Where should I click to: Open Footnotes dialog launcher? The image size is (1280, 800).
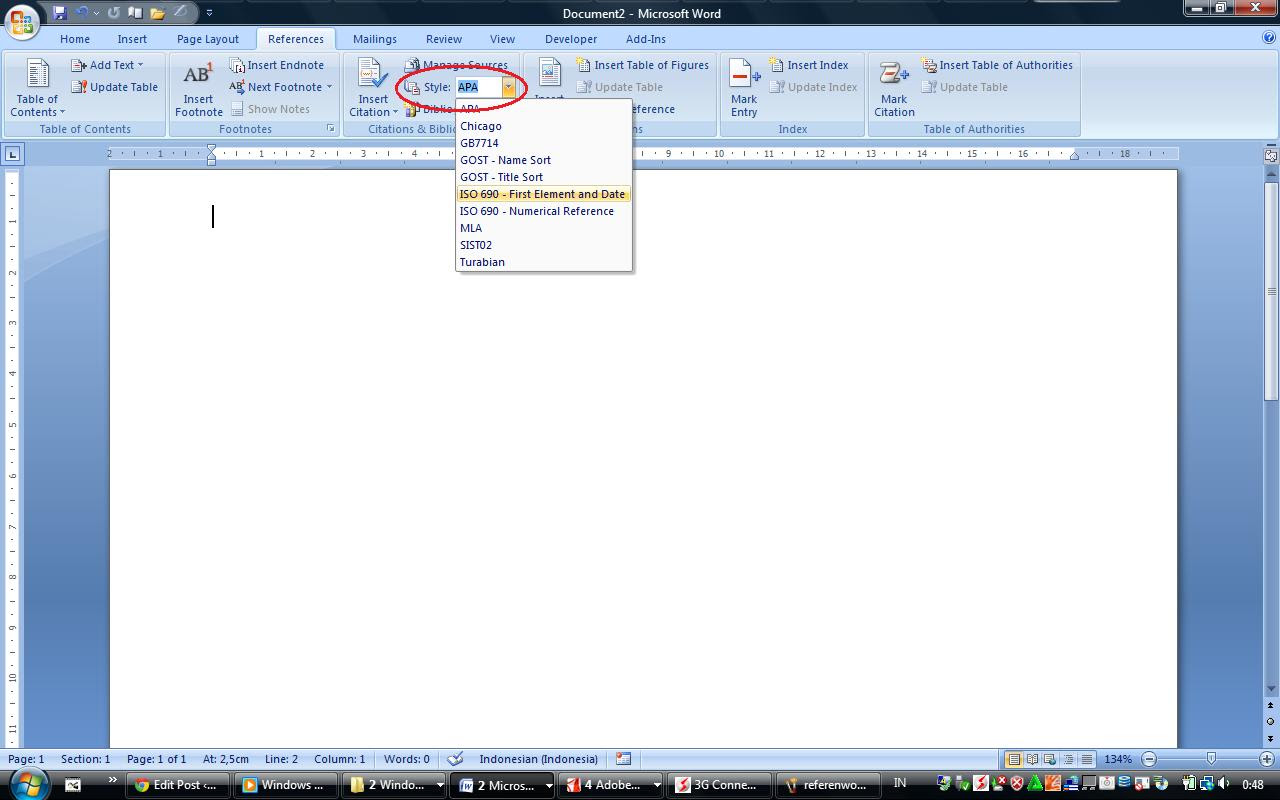(x=331, y=129)
